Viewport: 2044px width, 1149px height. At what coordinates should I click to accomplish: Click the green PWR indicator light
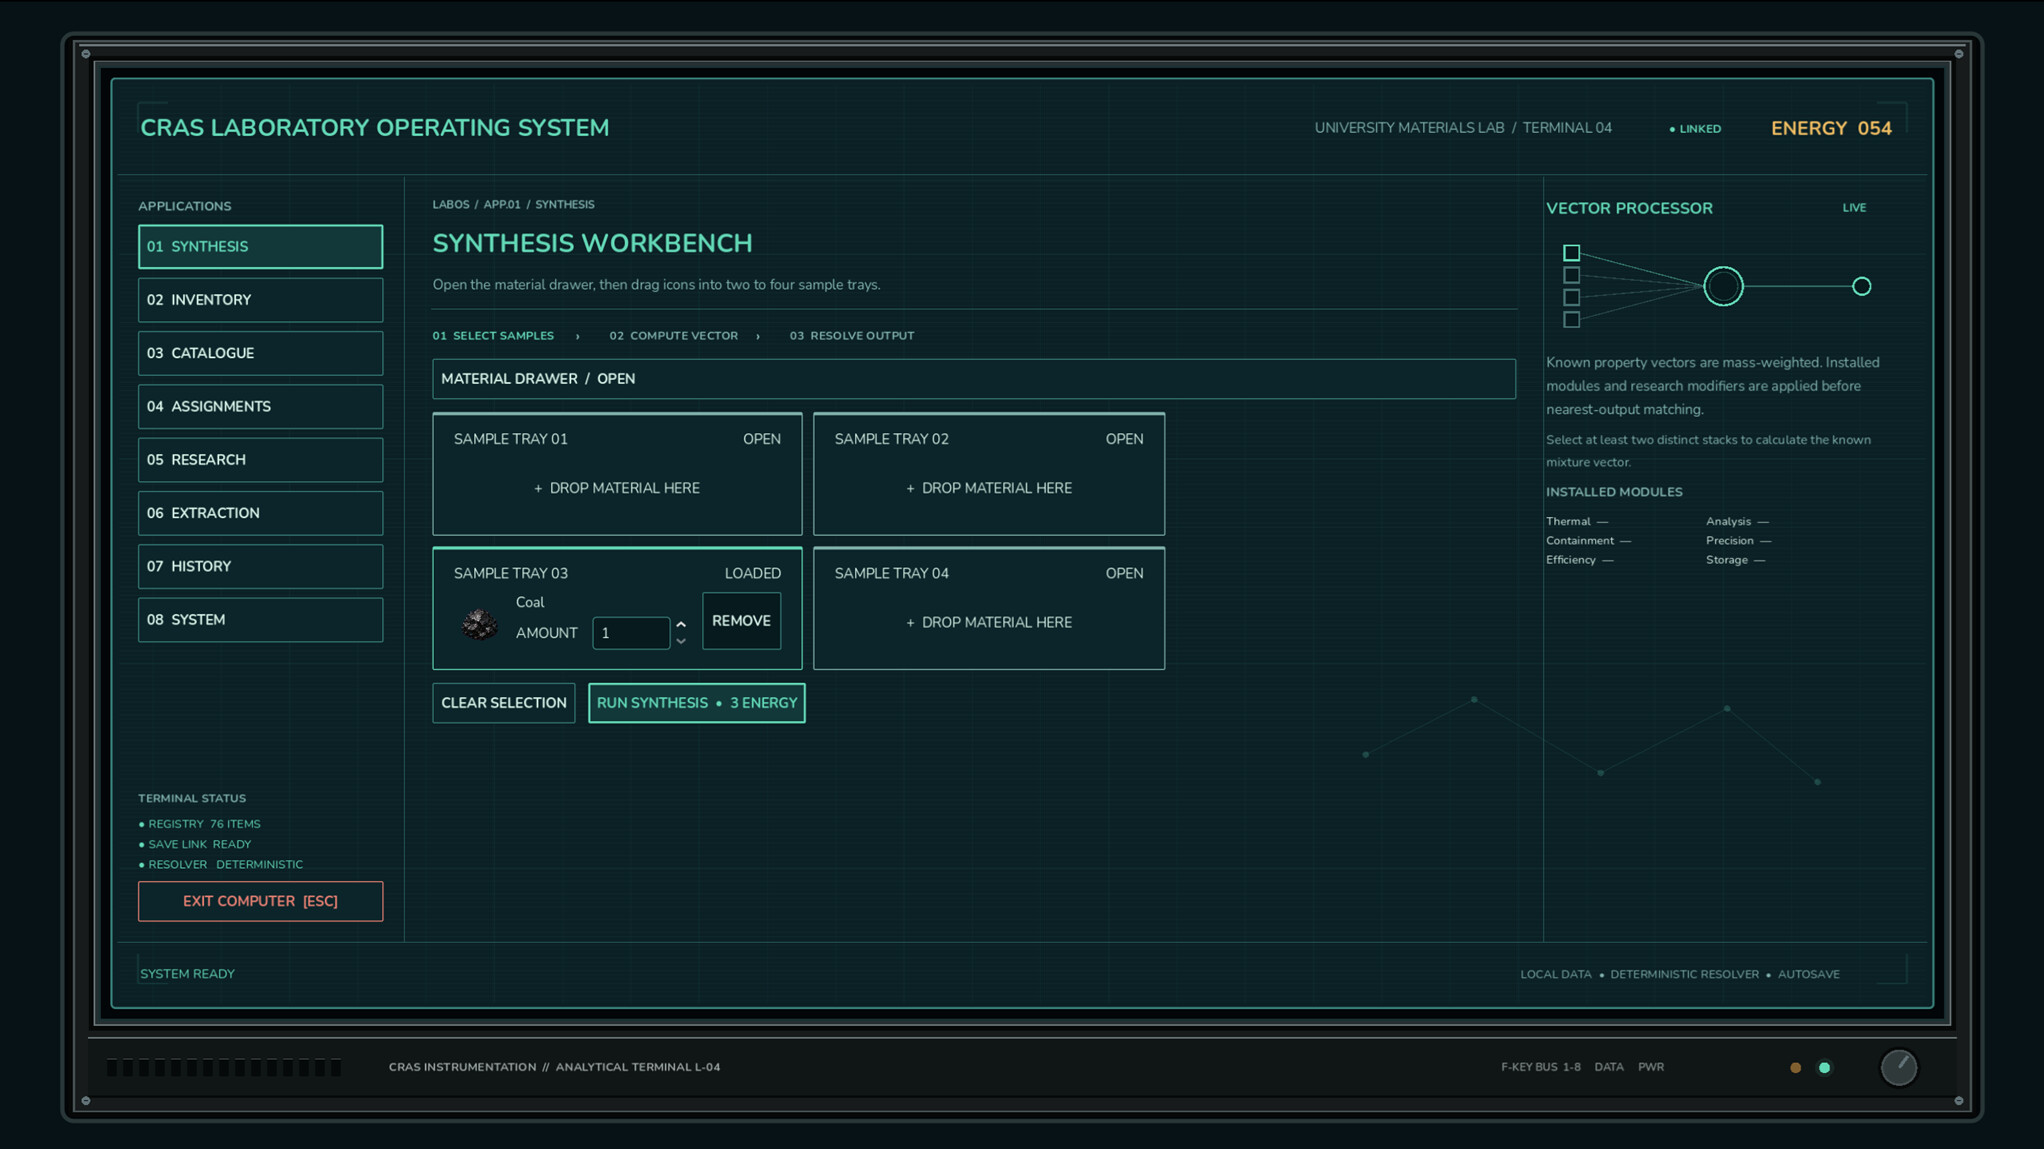coord(1824,1068)
